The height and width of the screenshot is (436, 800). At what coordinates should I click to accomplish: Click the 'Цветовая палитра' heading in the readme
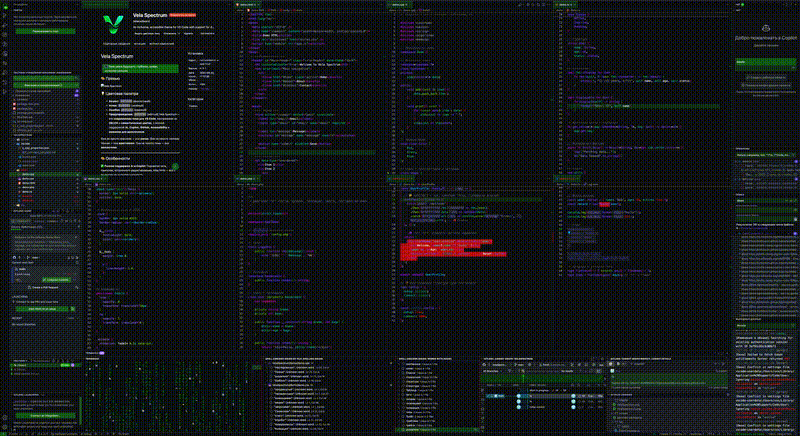coord(120,94)
